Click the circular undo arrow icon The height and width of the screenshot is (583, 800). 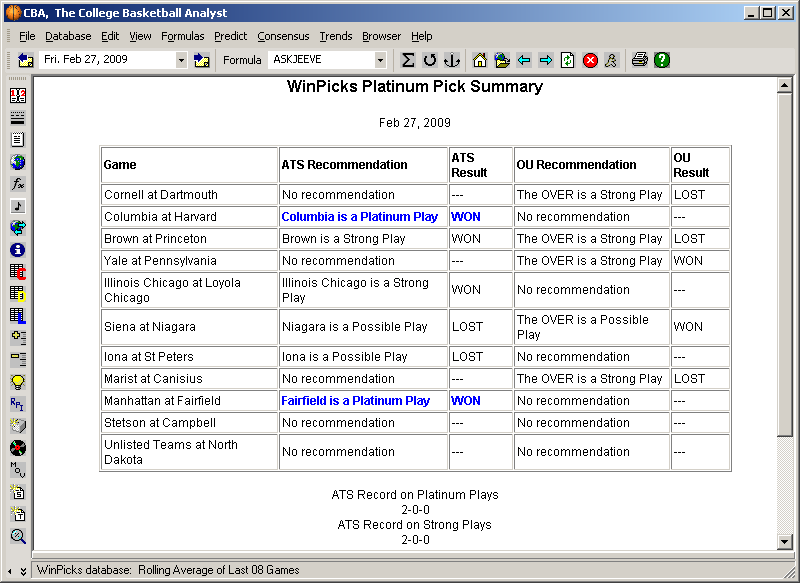[430, 60]
